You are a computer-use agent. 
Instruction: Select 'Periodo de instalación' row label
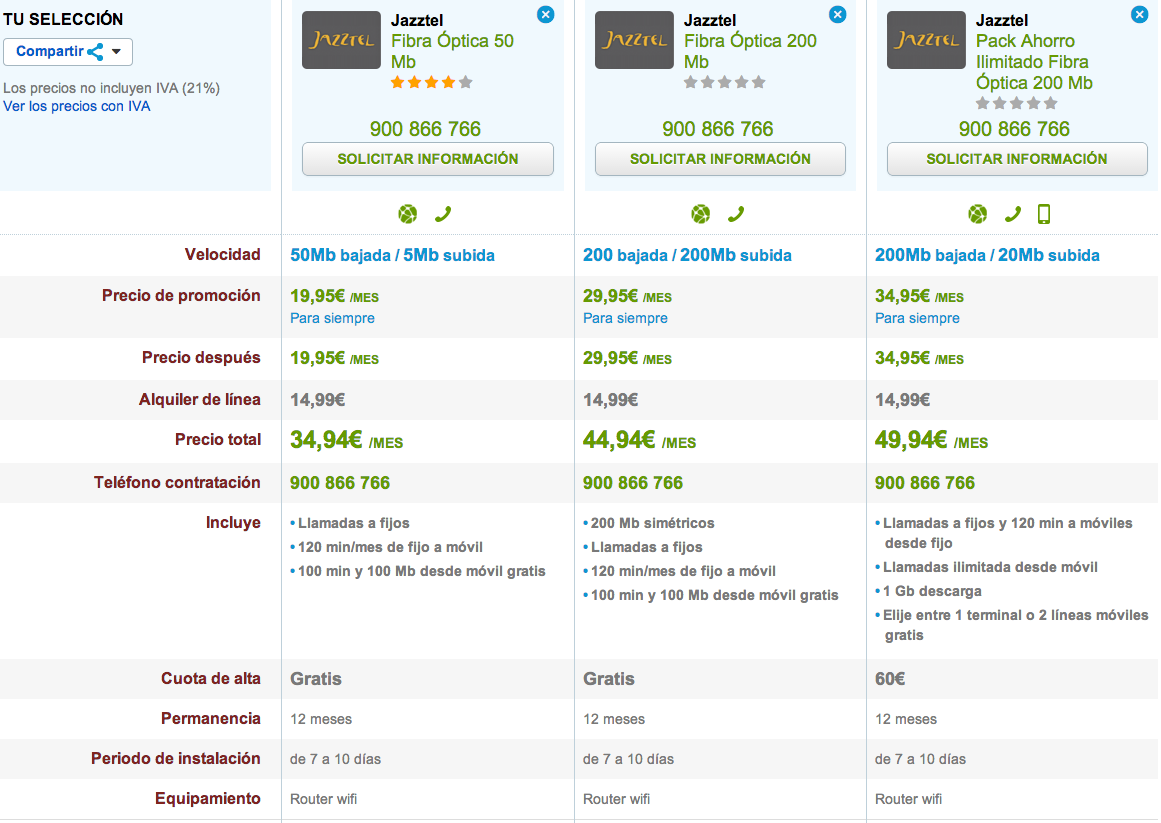click(x=176, y=759)
